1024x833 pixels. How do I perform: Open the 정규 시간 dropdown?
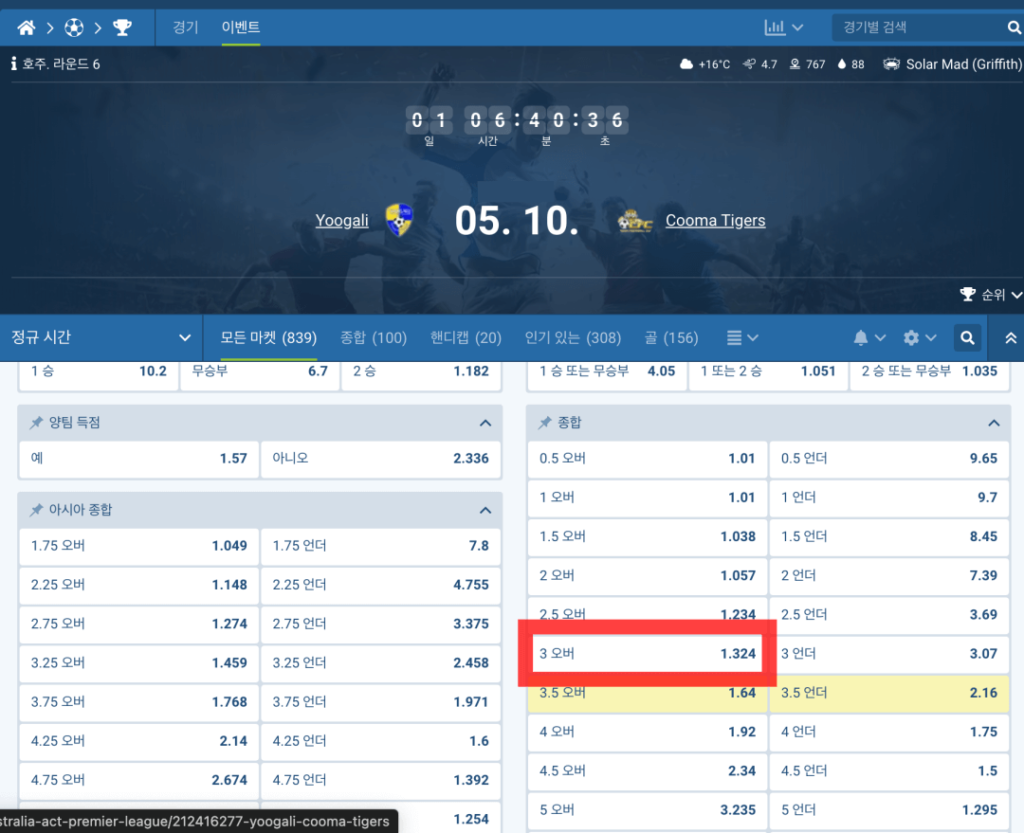pos(100,338)
